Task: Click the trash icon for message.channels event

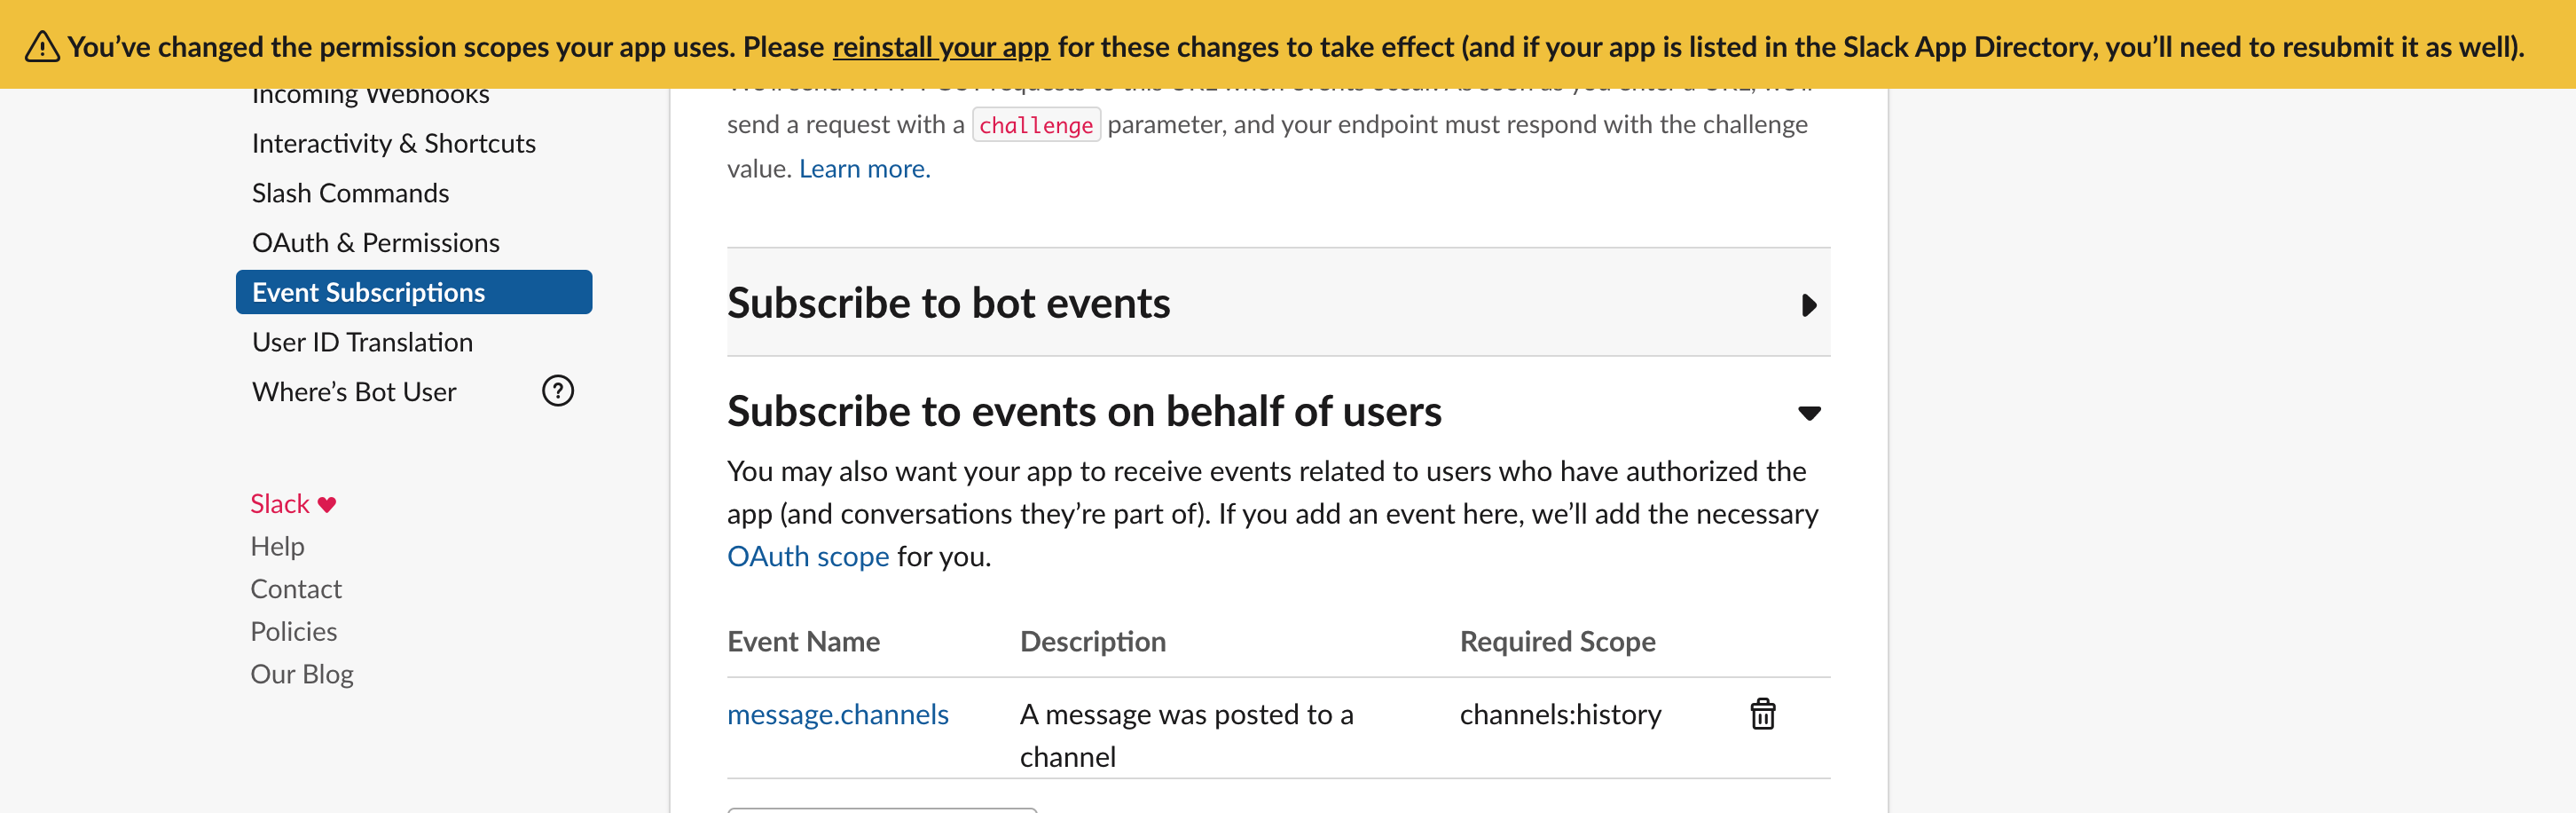Action: point(1762,714)
